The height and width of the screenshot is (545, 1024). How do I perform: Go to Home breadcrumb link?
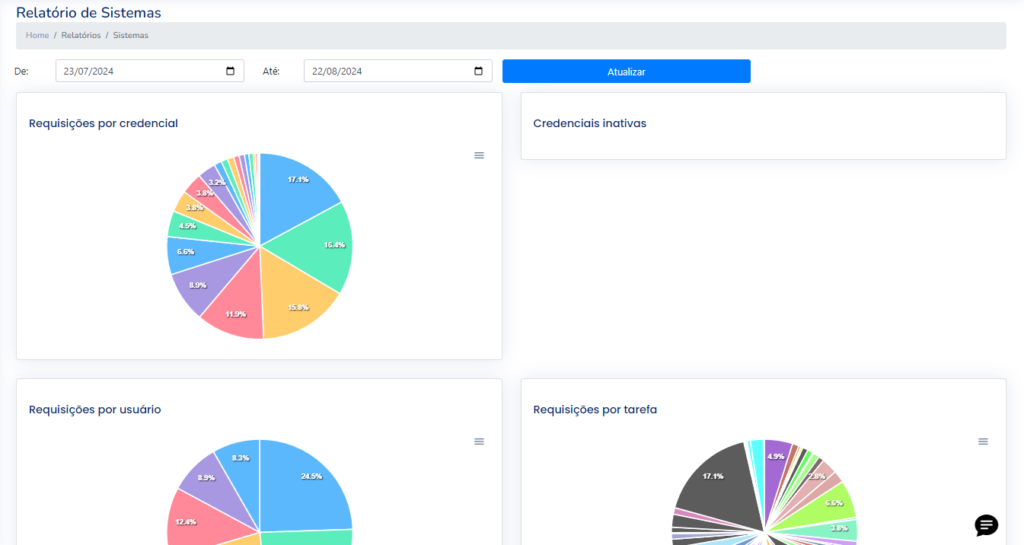tap(37, 35)
